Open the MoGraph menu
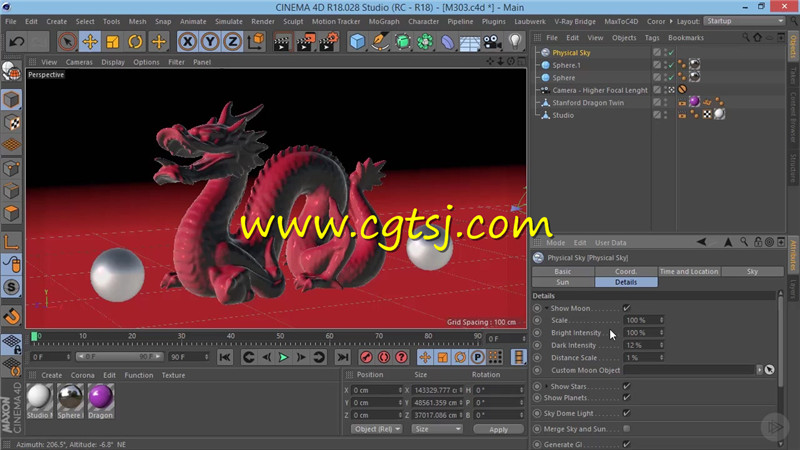Screen dimensions: 800x450 [x=384, y=21]
